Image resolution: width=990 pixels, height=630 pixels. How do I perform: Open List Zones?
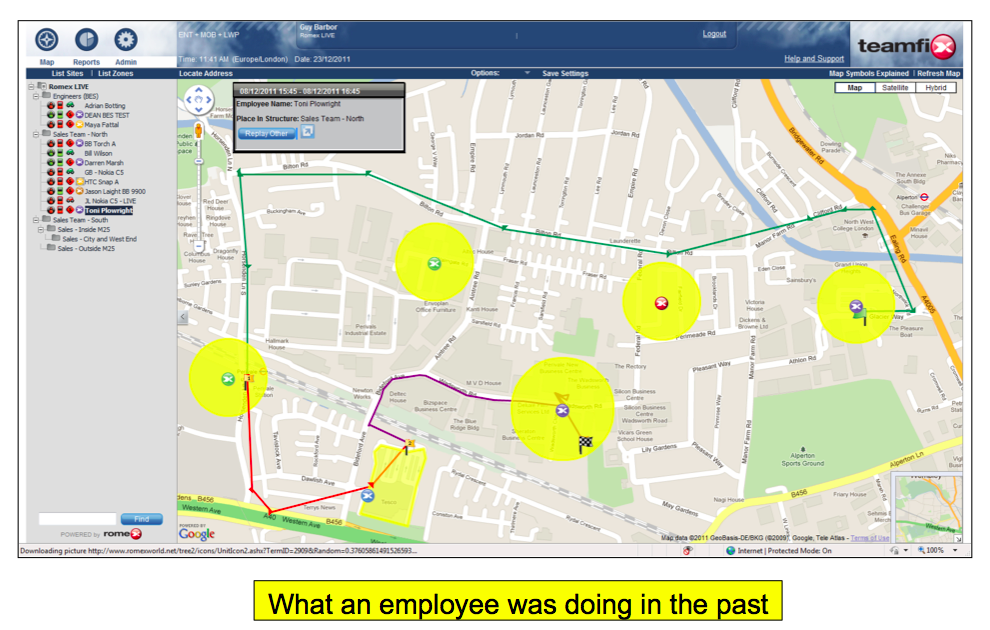116,73
